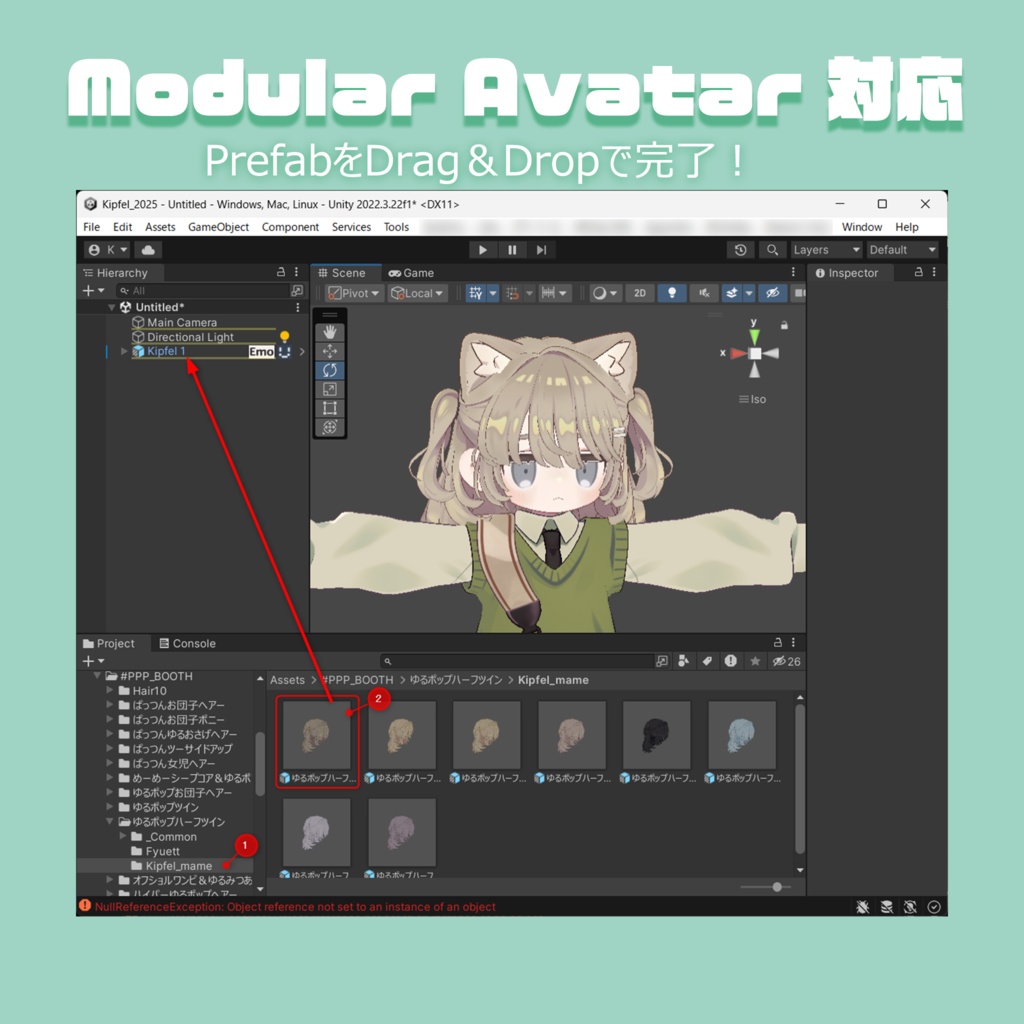This screenshot has width=1024, height=1024.
Task: Open the File menu
Action: 91,227
